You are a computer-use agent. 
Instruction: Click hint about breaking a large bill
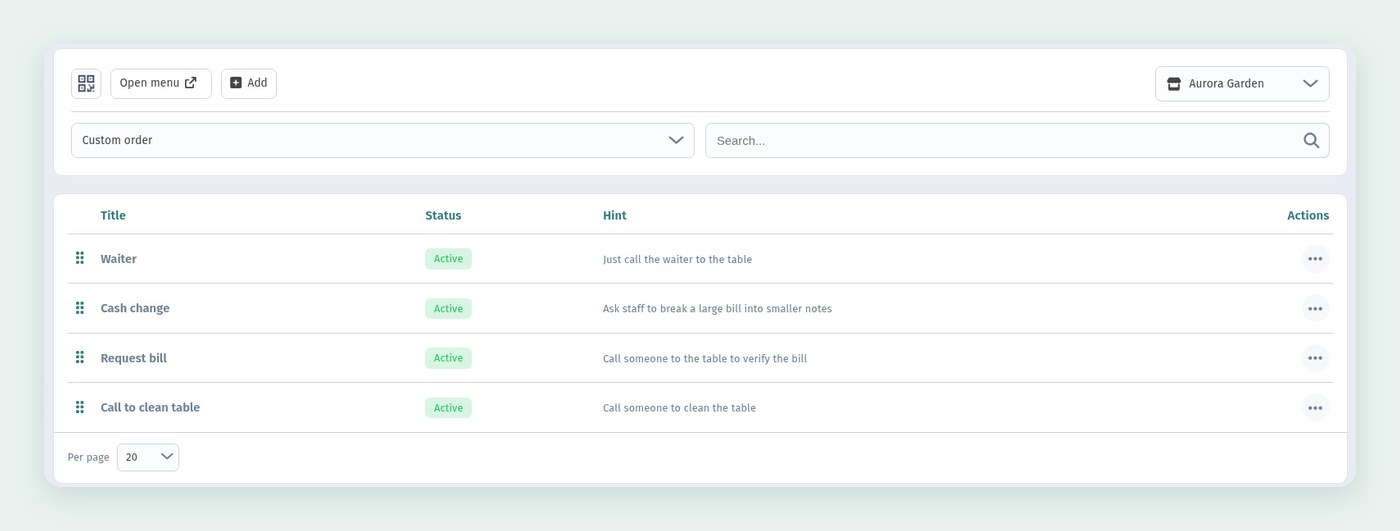717,308
